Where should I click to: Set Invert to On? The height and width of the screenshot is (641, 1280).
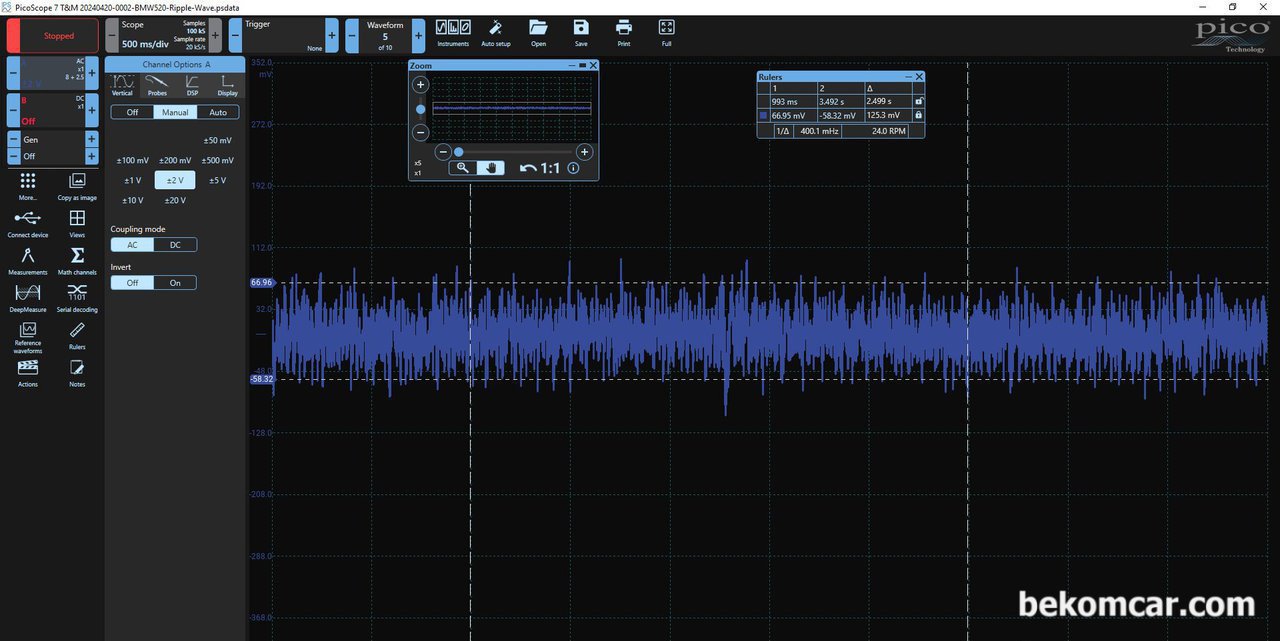pyautogui.click(x=175, y=283)
